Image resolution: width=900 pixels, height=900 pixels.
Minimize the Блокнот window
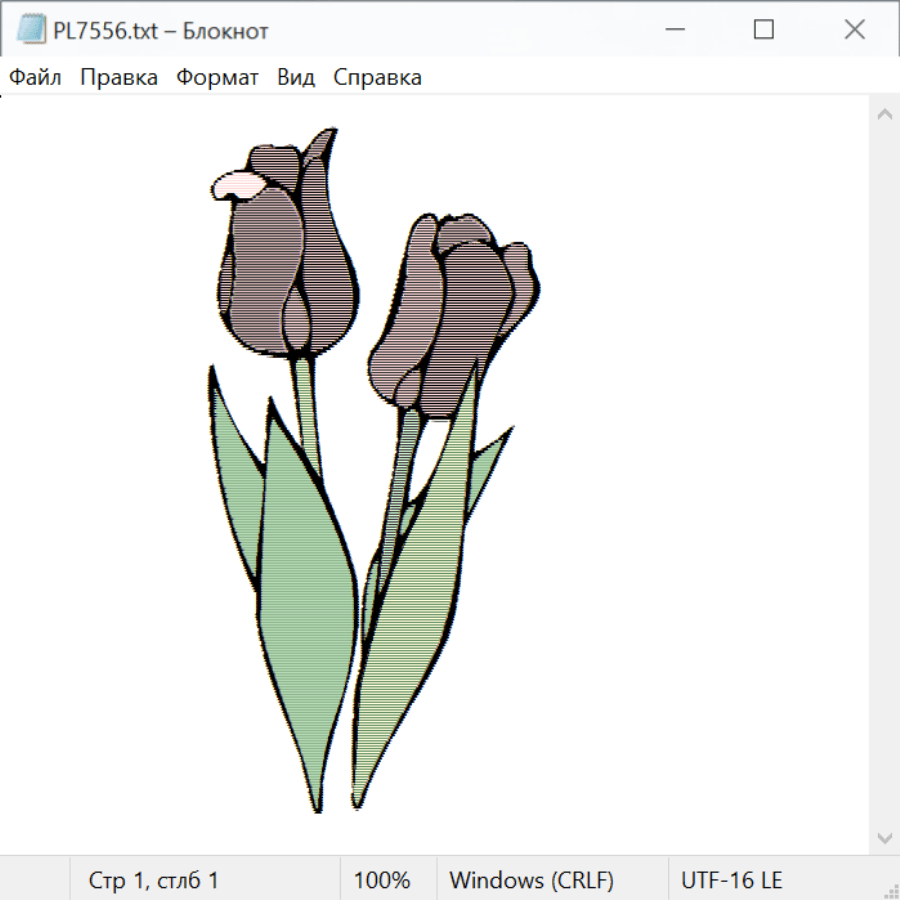click(x=674, y=30)
